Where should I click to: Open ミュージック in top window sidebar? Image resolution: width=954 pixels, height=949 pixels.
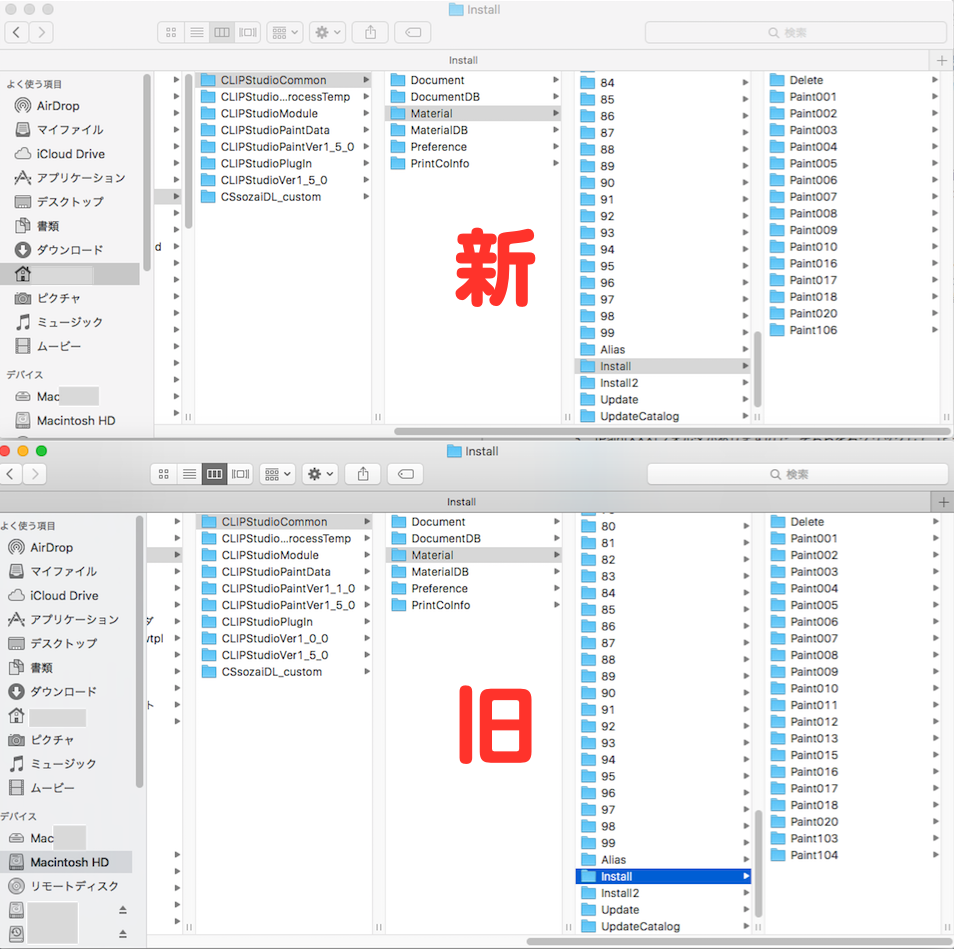click(70, 322)
